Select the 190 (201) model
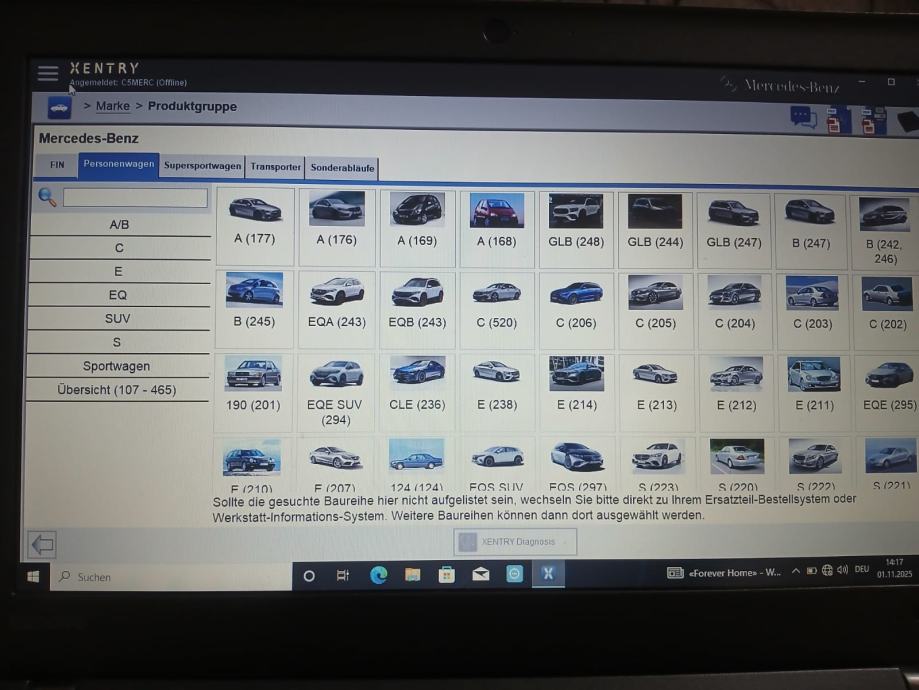The height and width of the screenshot is (690, 919). (x=253, y=392)
